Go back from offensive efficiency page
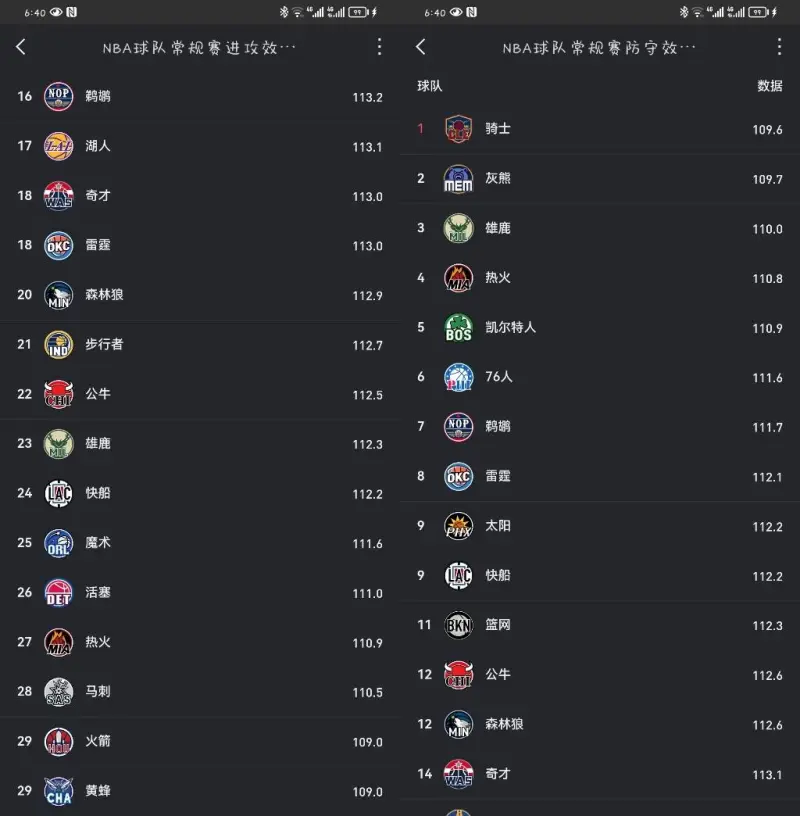 [21, 47]
